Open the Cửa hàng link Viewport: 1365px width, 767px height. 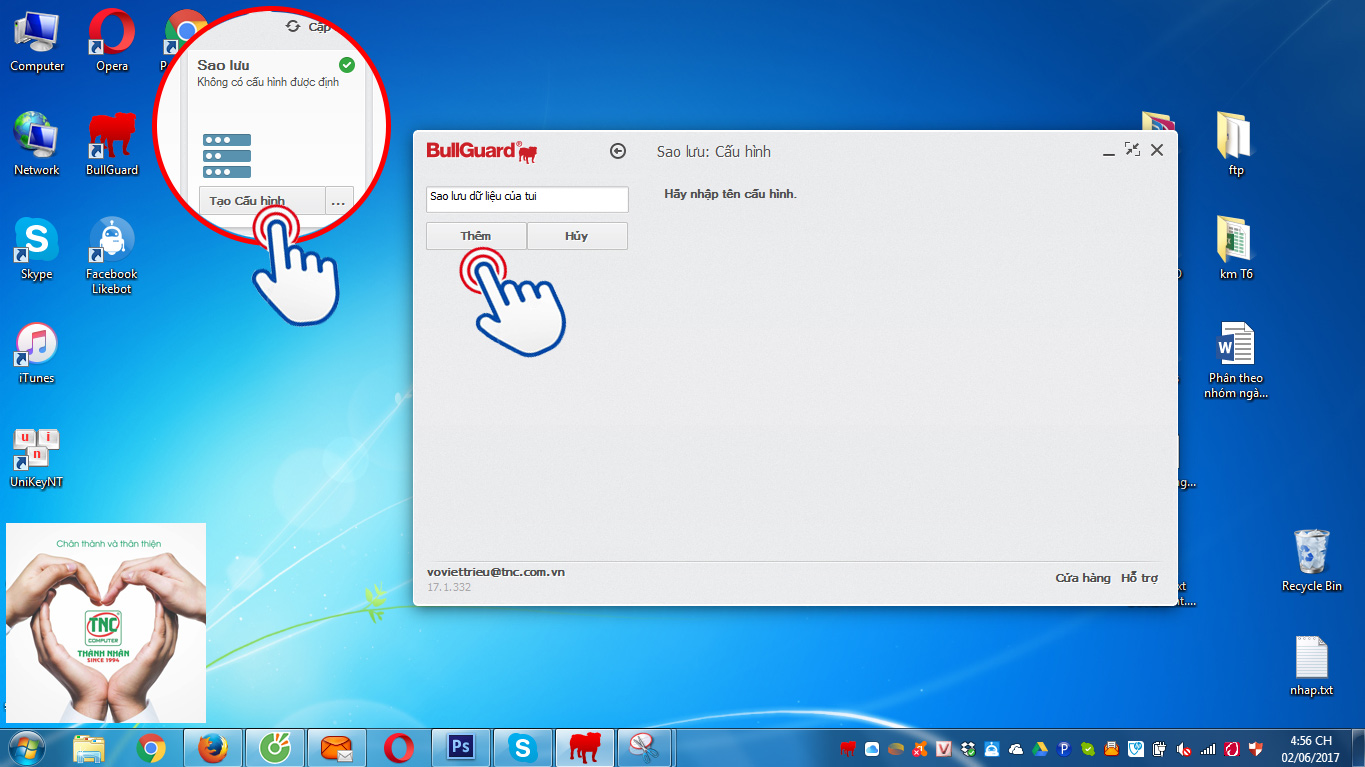(x=1083, y=578)
